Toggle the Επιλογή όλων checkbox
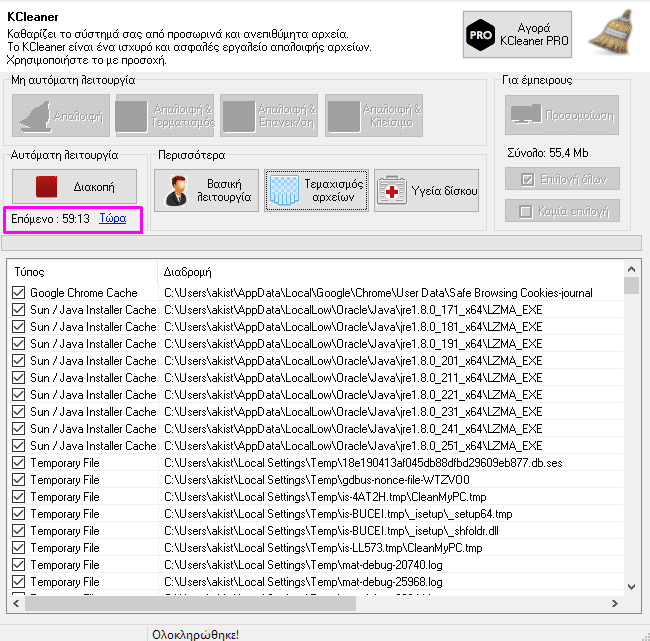The height and width of the screenshot is (641, 650). coord(527,180)
